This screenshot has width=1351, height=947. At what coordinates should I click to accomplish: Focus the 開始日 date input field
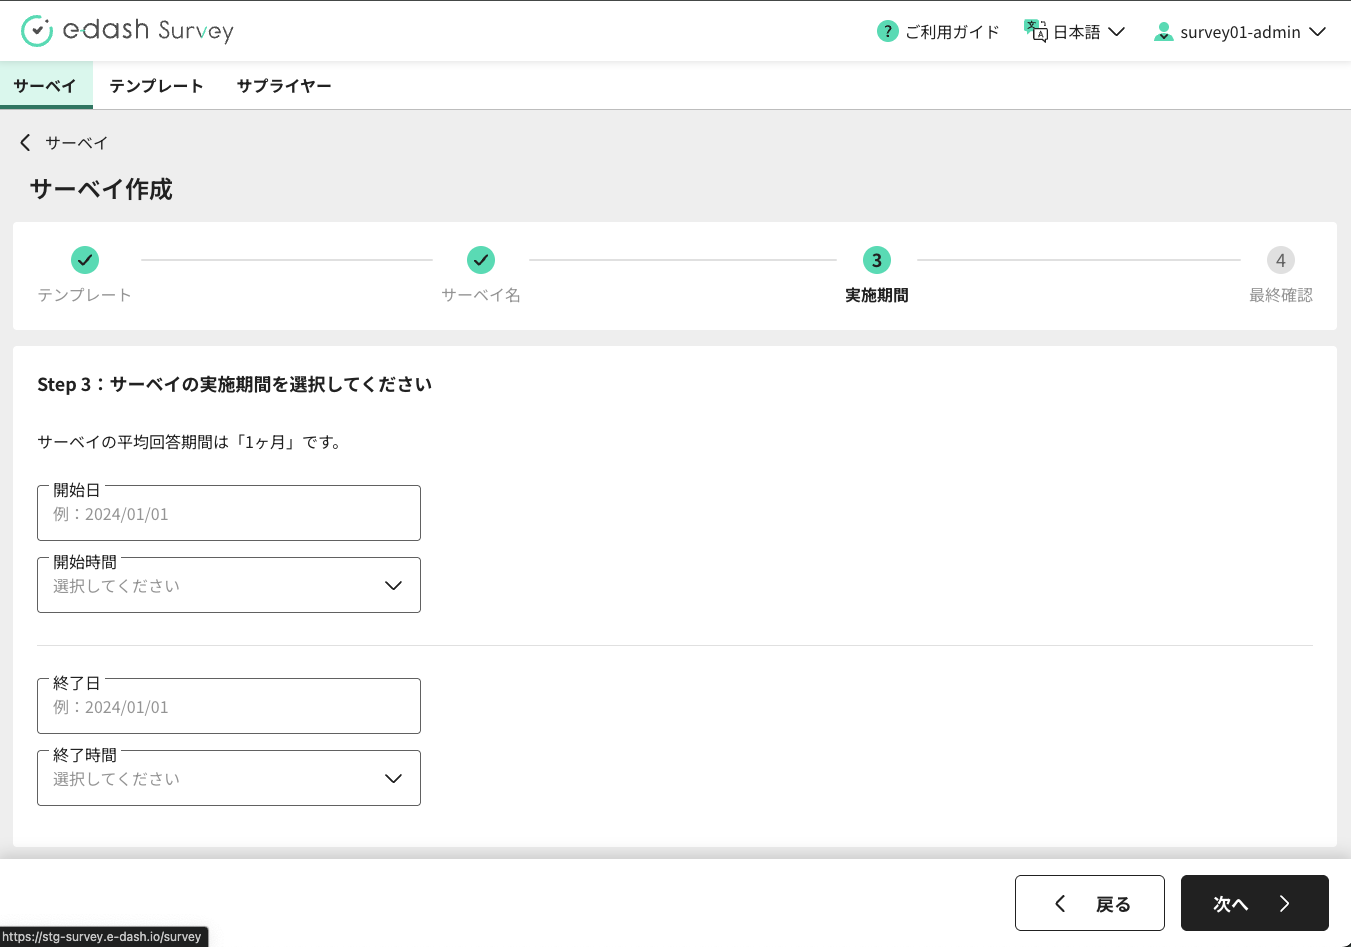pyautogui.click(x=229, y=513)
